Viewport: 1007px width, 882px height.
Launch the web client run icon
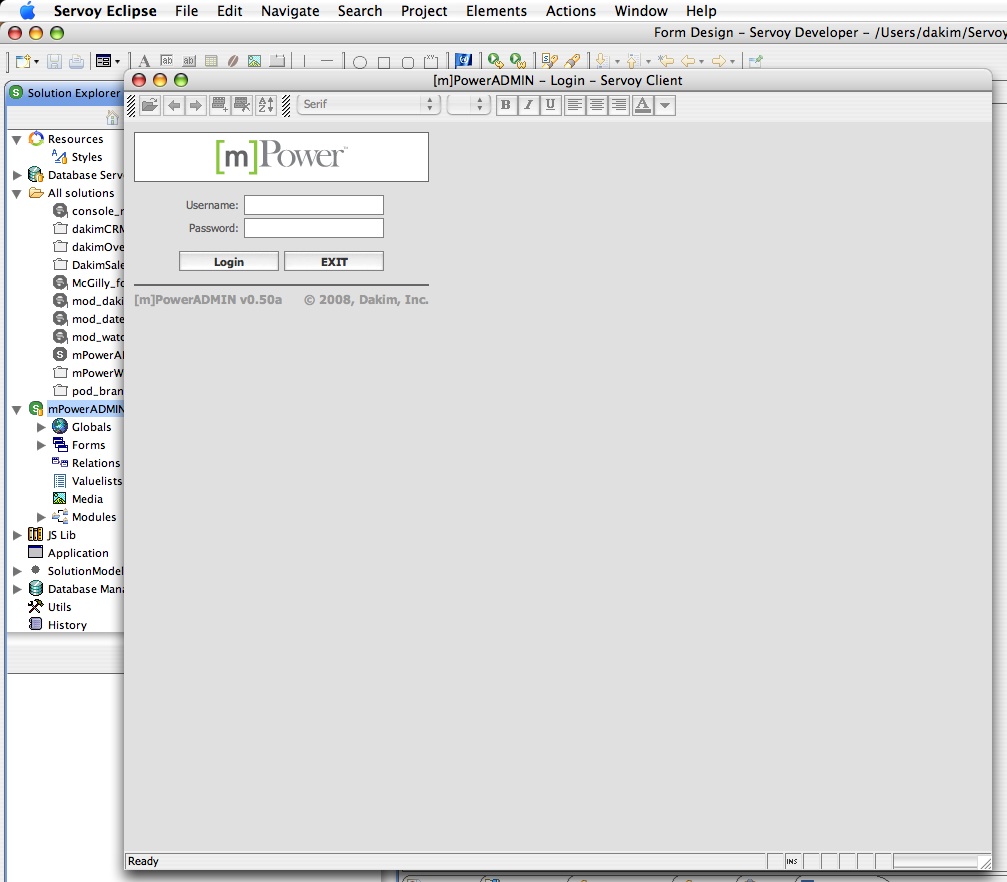pyautogui.click(x=518, y=60)
